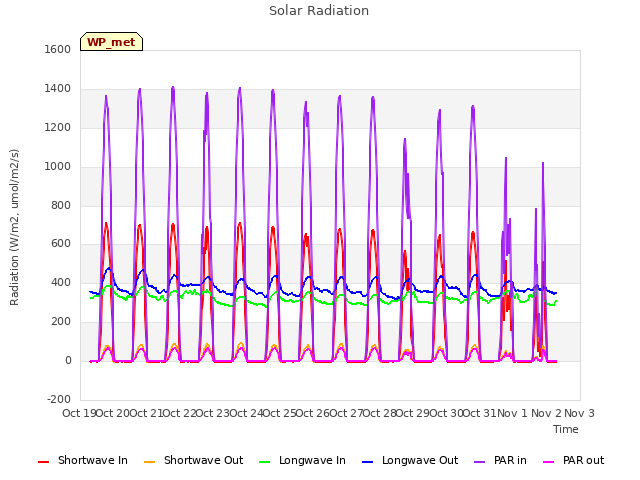Select the Shortwave Out legend label
This screenshot has height=480, width=640.
pos(203,460)
